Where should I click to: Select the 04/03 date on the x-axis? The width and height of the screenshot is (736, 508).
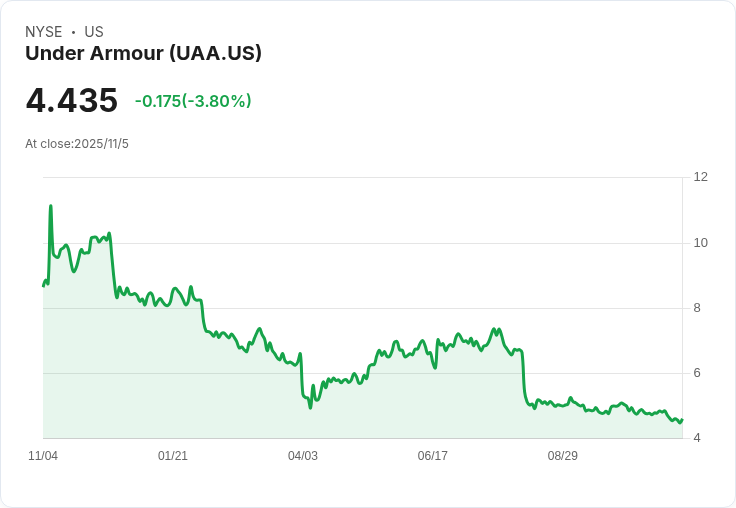[303, 455]
